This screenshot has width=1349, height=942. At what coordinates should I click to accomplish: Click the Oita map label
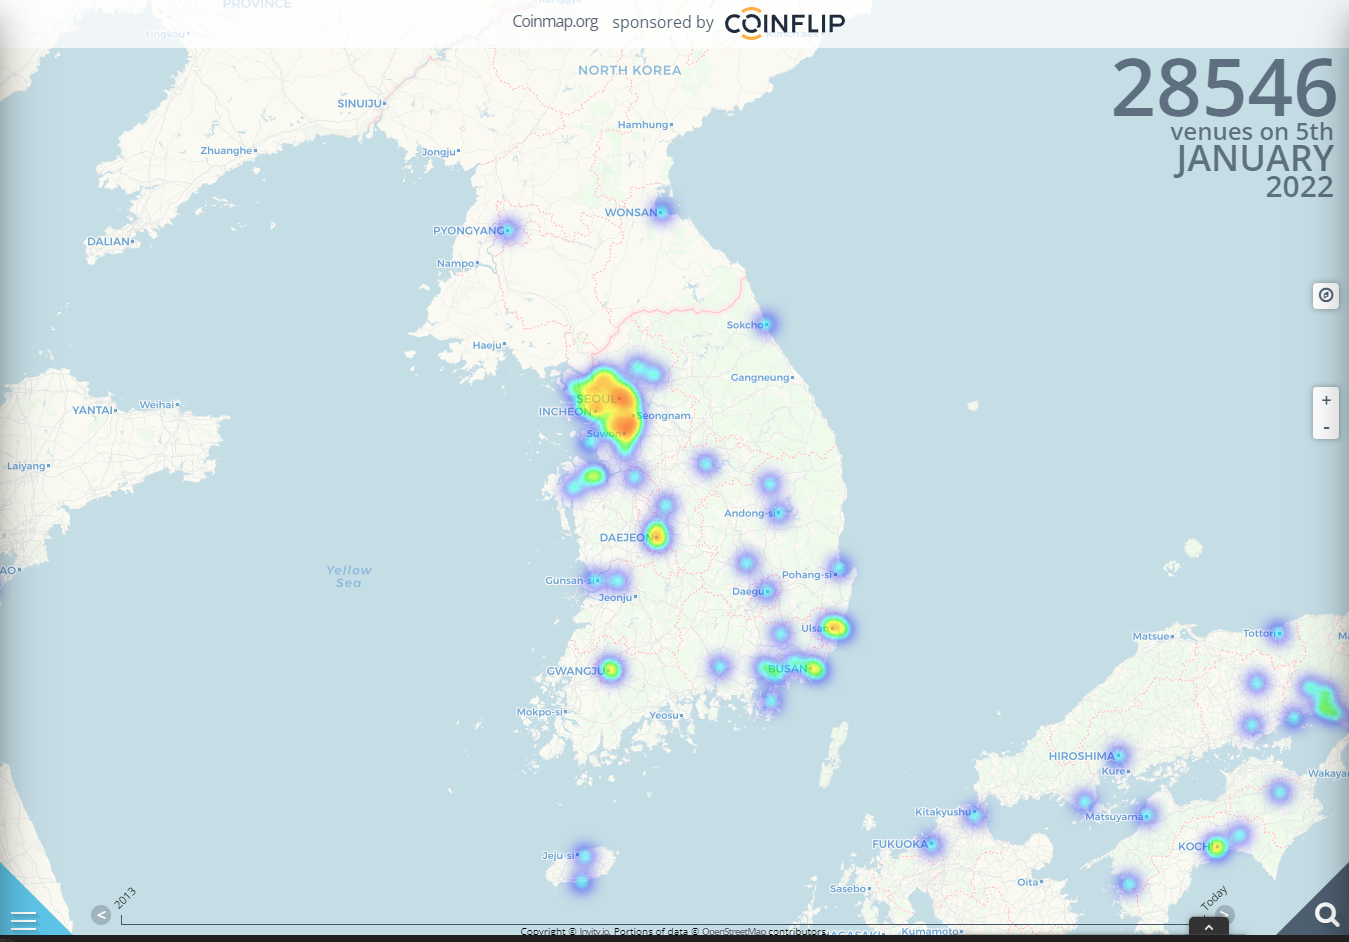click(x=1027, y=882)
